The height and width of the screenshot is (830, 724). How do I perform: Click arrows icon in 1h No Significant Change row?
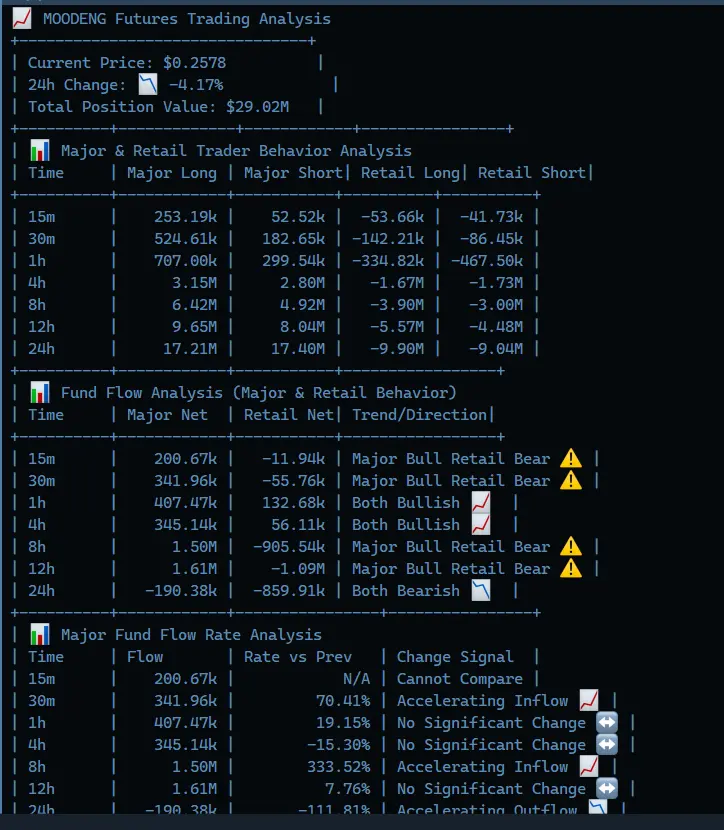tap(607, 723)
